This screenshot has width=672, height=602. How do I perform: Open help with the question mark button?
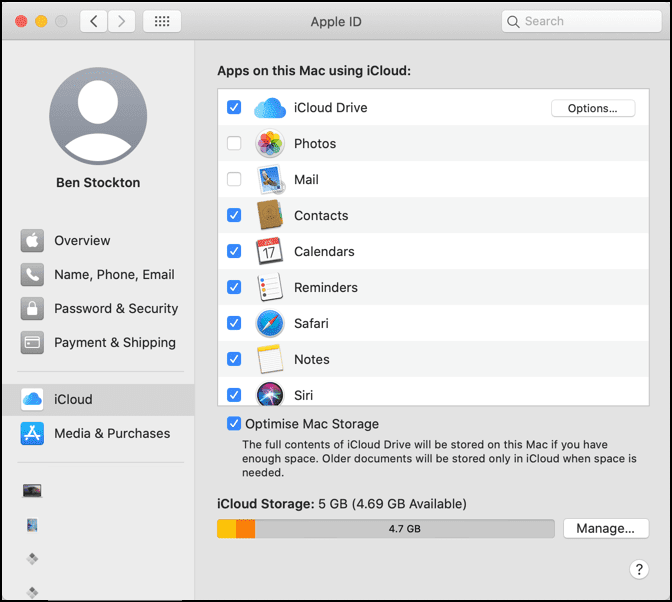pyautogui.click(x=639, y=569)
